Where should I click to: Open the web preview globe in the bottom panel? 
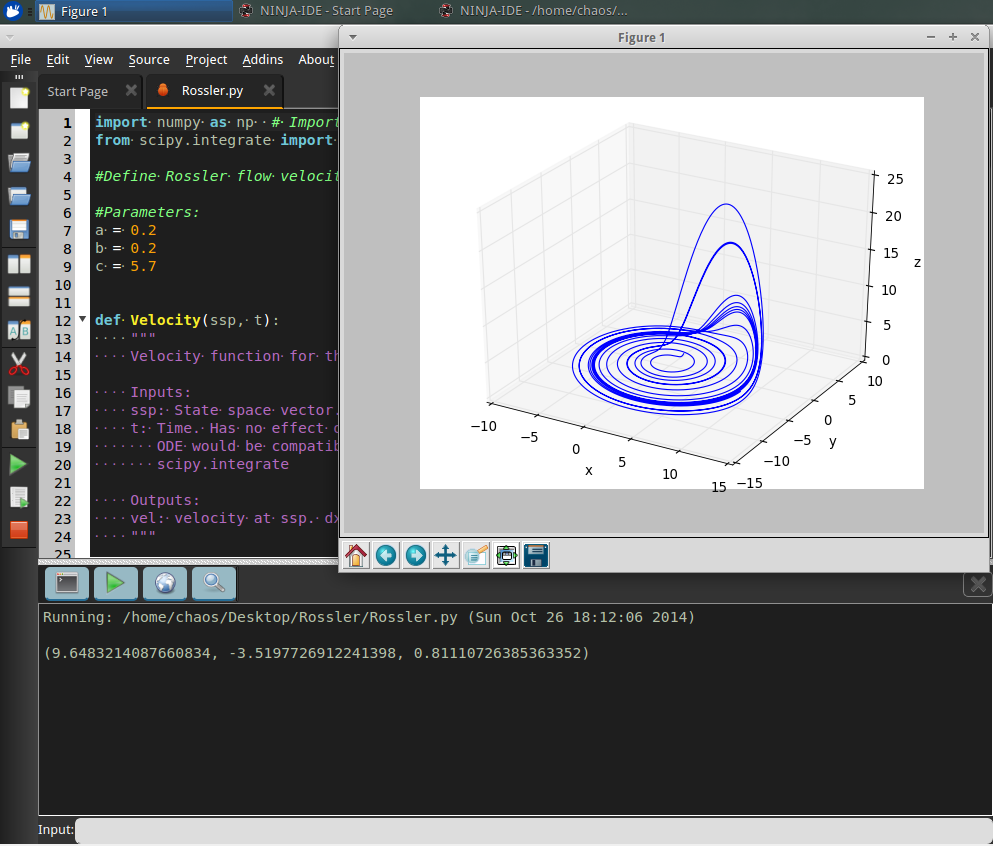click(x=165, y=584)
